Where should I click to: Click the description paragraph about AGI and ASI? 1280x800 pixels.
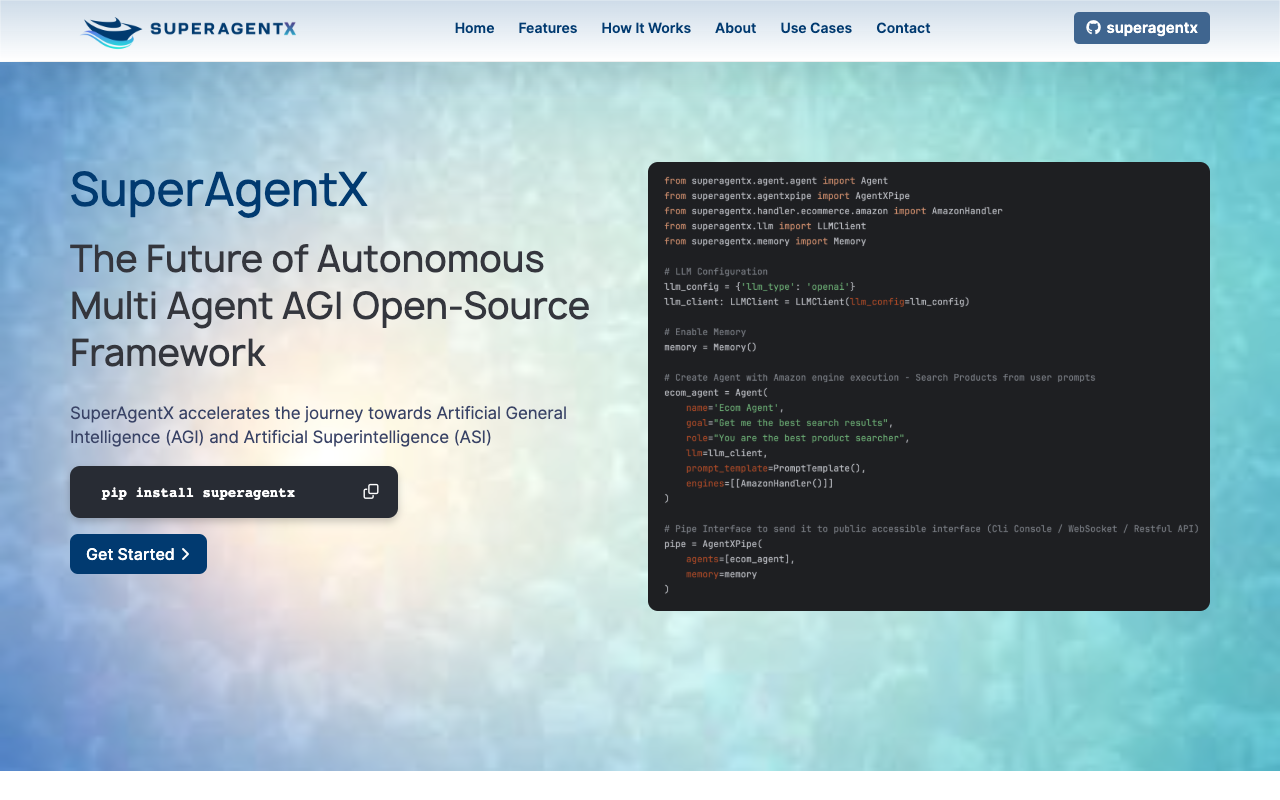pyautogui.click(x=318, y=425)
